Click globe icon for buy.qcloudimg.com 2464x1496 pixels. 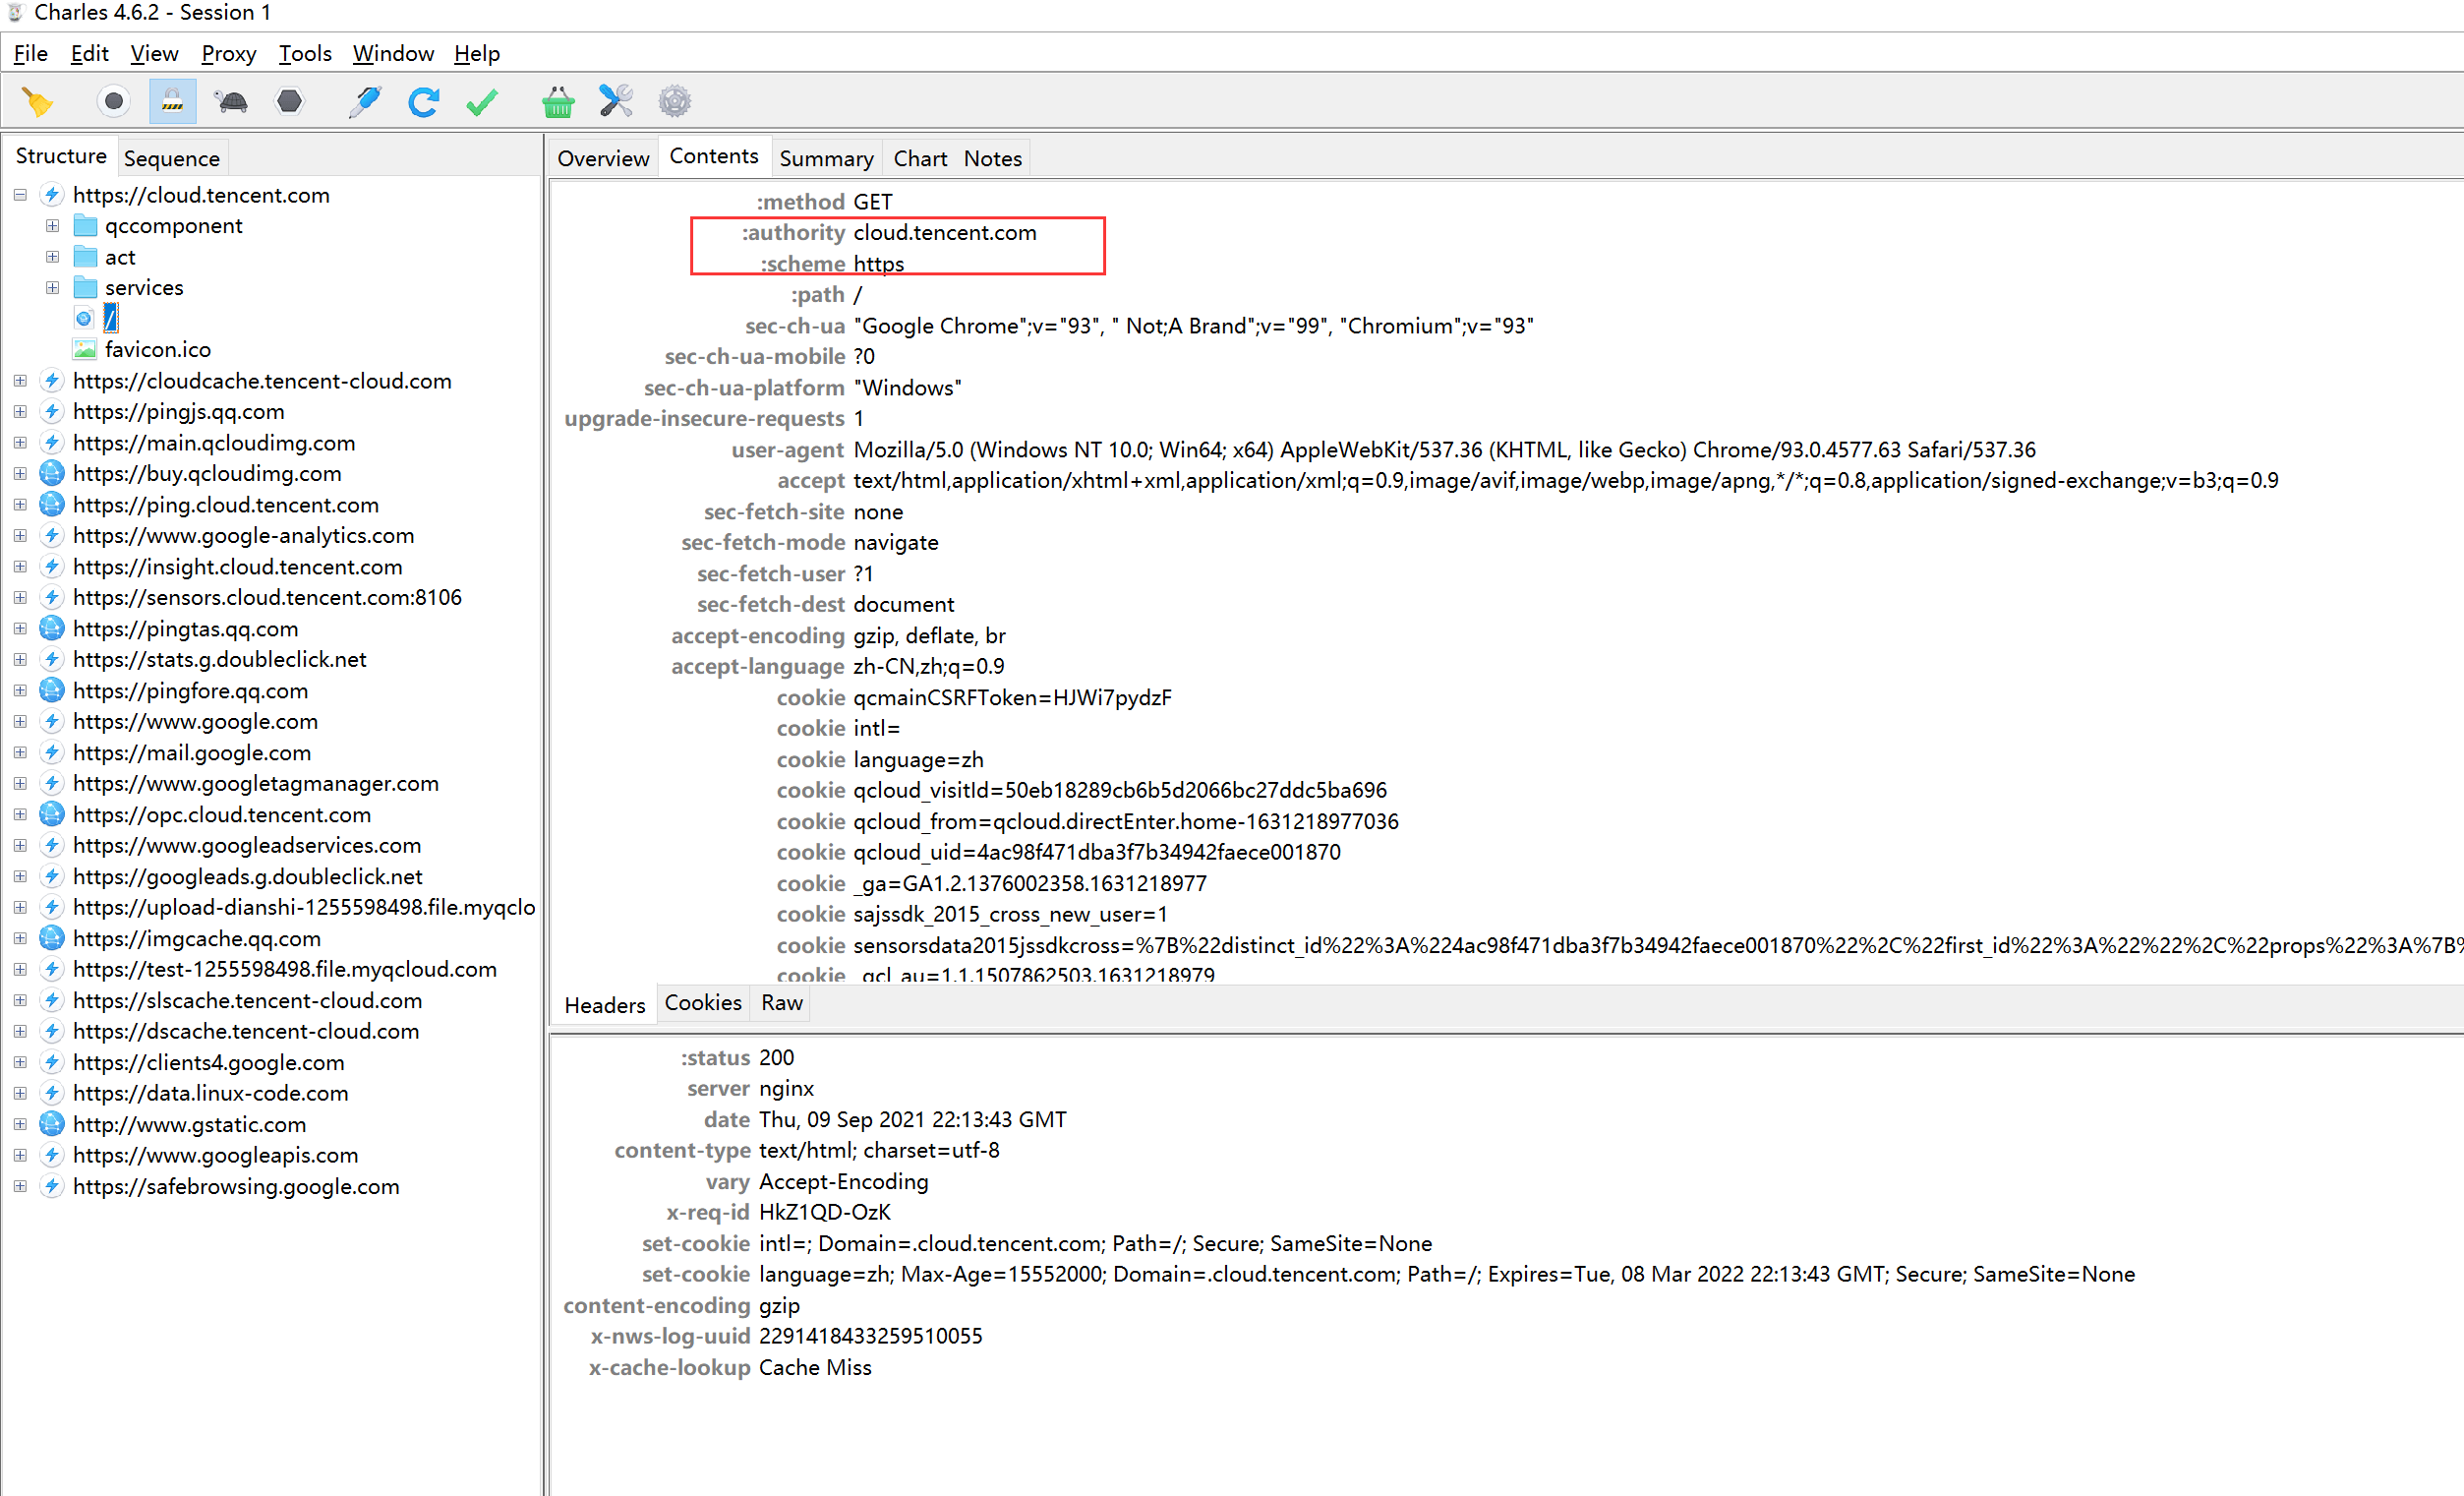(x=52, y=474)
